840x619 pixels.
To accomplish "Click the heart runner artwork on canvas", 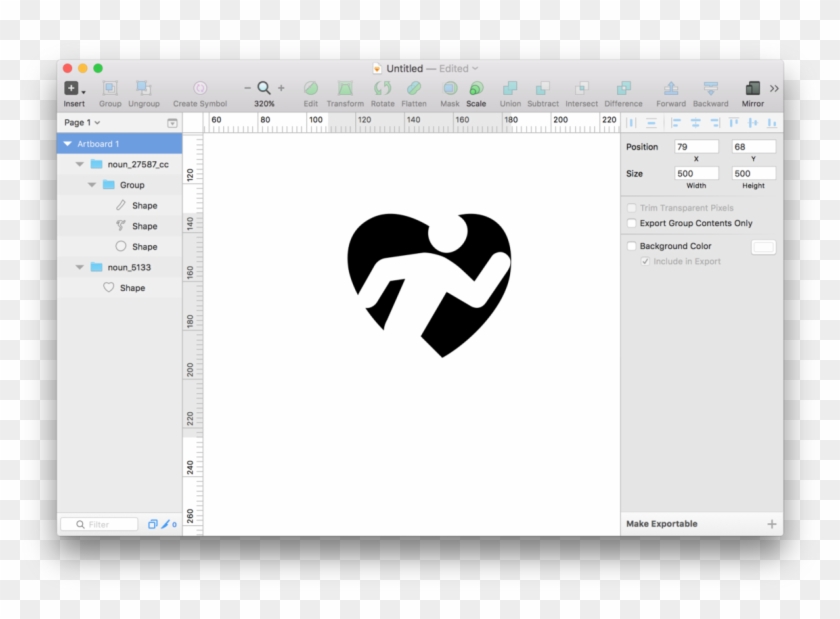I will pos(429,285).
